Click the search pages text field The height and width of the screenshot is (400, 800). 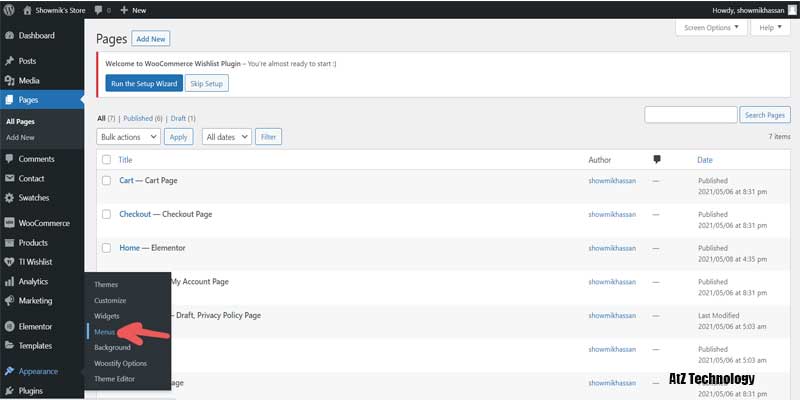(x=690, y=115)
